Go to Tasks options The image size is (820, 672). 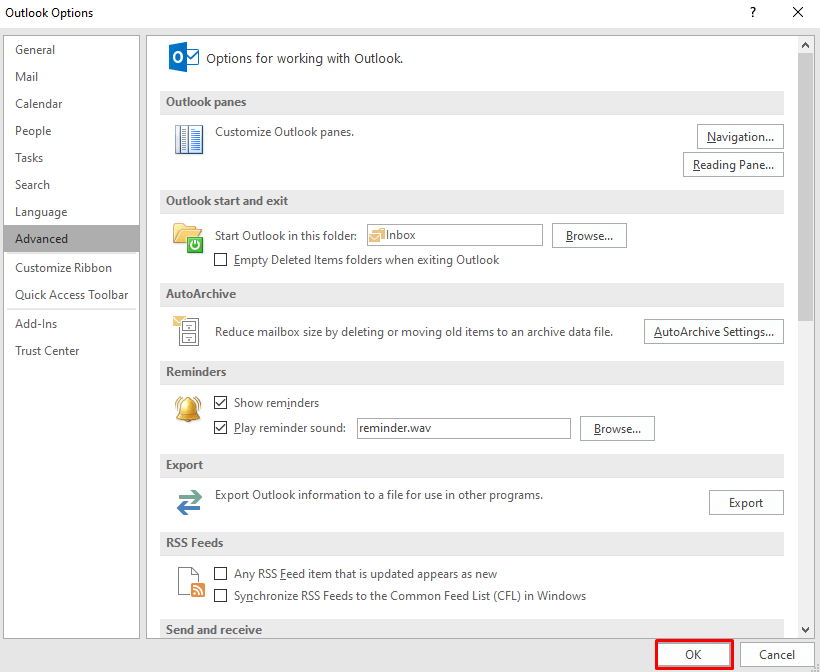click(72, 158)
